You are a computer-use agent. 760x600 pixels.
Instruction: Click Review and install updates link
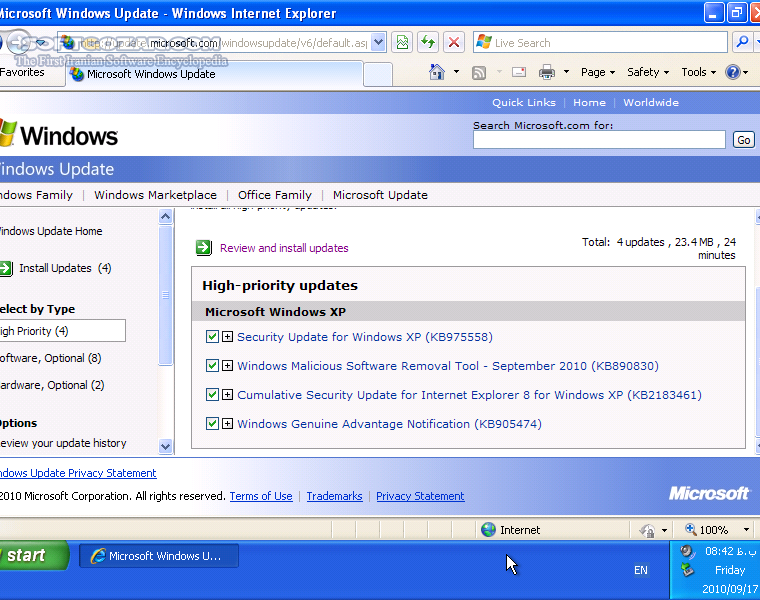tap(284, 248)
